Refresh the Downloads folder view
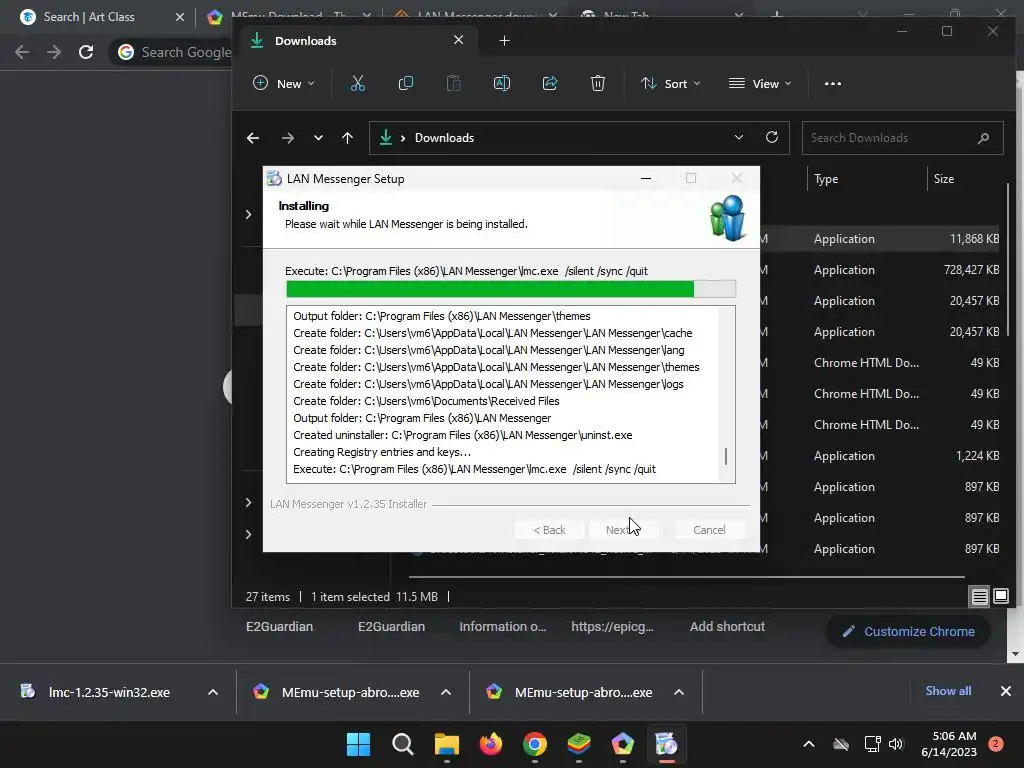Image resolution: width=1024 pixels, height=768 pixels. point(772,137)
